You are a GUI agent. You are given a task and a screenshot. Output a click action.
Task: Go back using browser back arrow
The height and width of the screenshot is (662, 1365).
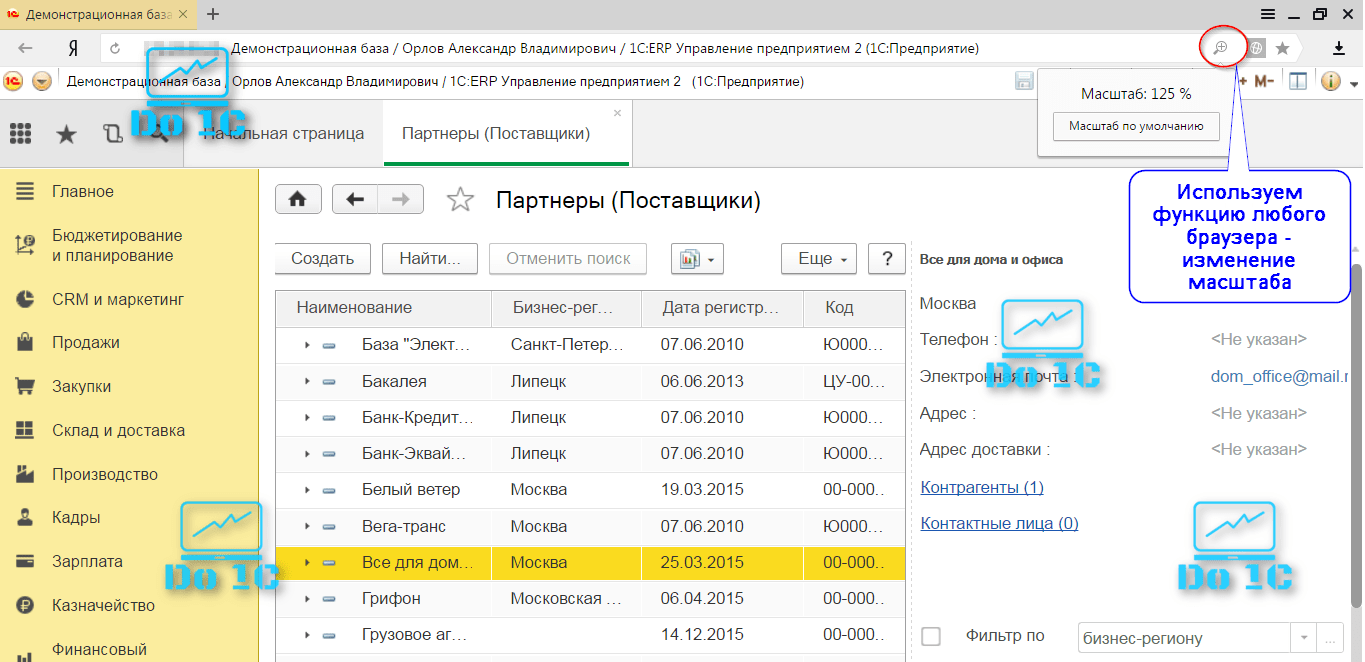[26, 48]
